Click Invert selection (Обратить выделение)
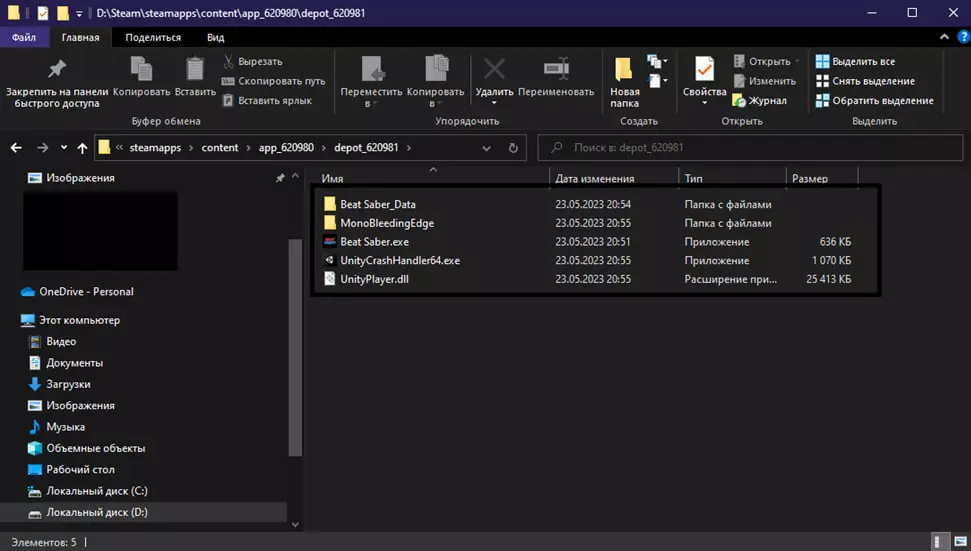Viewport: 971px width, 551px height. [x=873, y=100]
